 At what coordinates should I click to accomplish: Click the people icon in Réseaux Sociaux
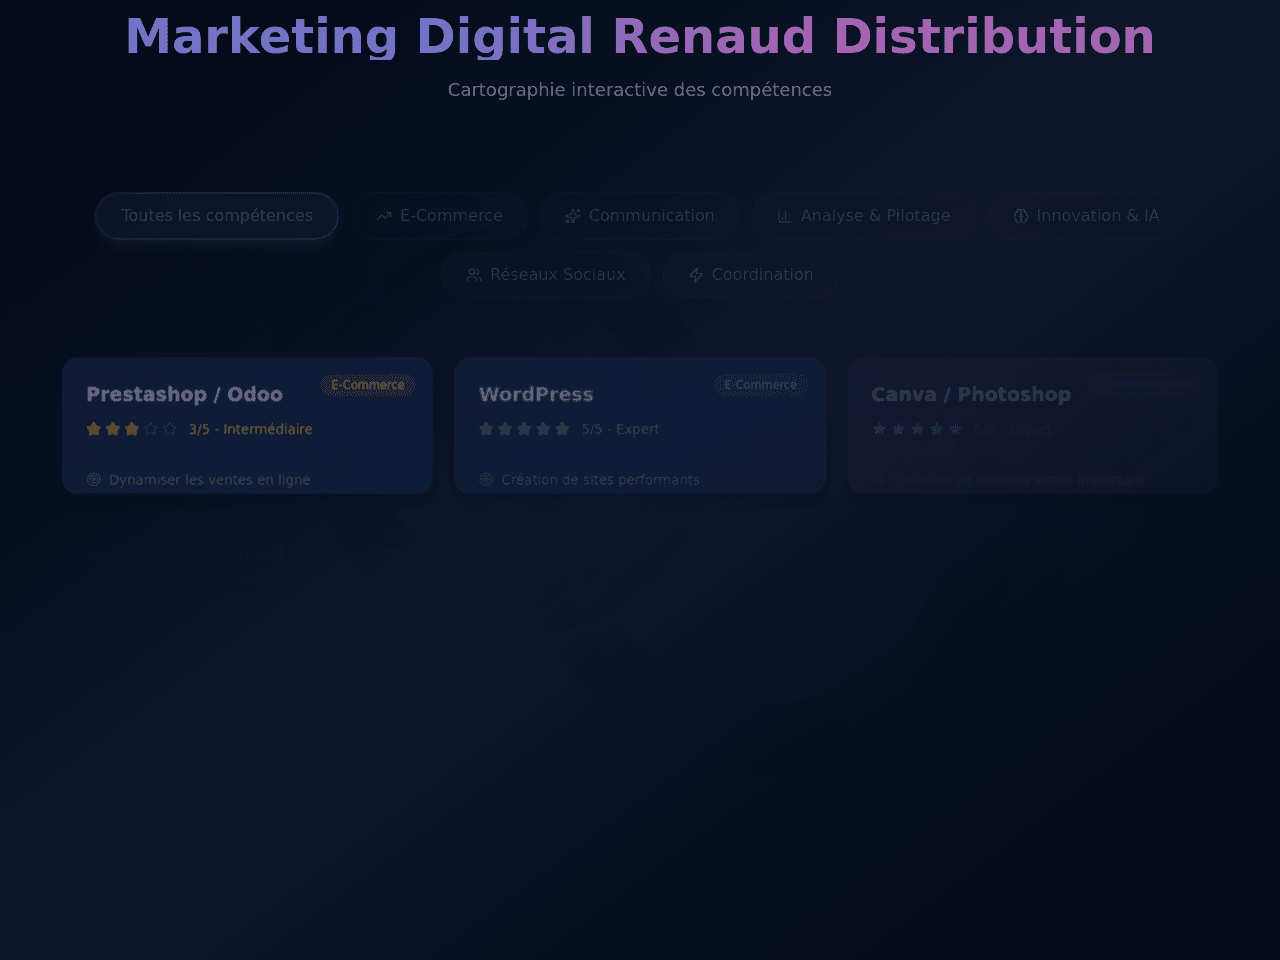(x=474, y=275)
